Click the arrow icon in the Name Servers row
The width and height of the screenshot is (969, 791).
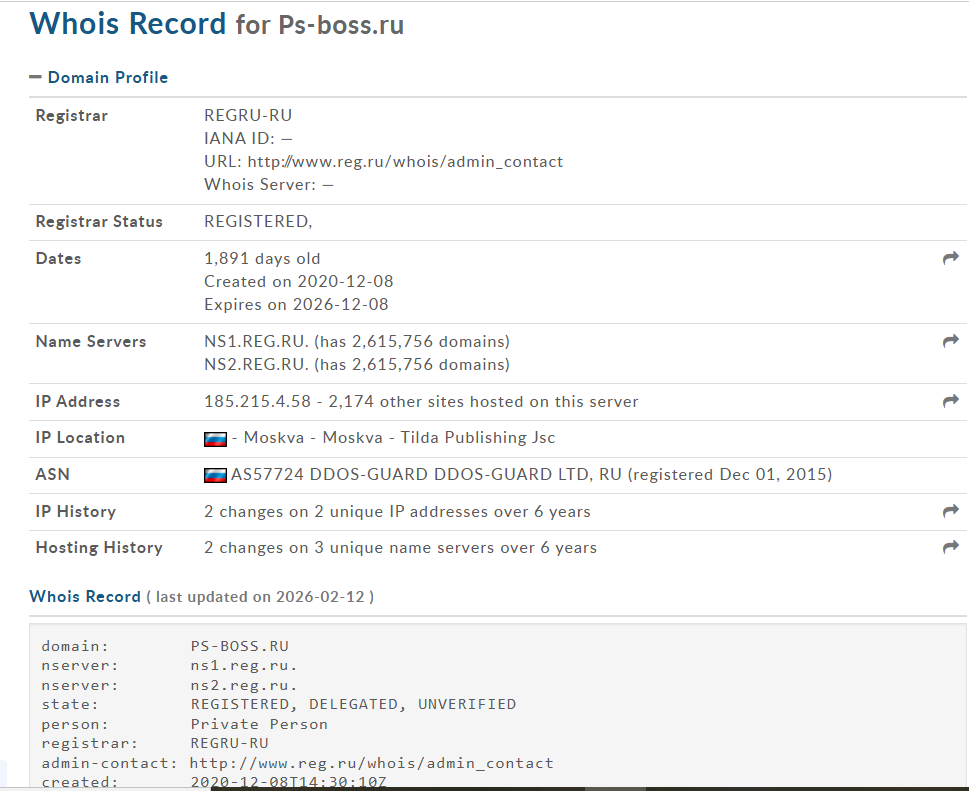[950, 341]
